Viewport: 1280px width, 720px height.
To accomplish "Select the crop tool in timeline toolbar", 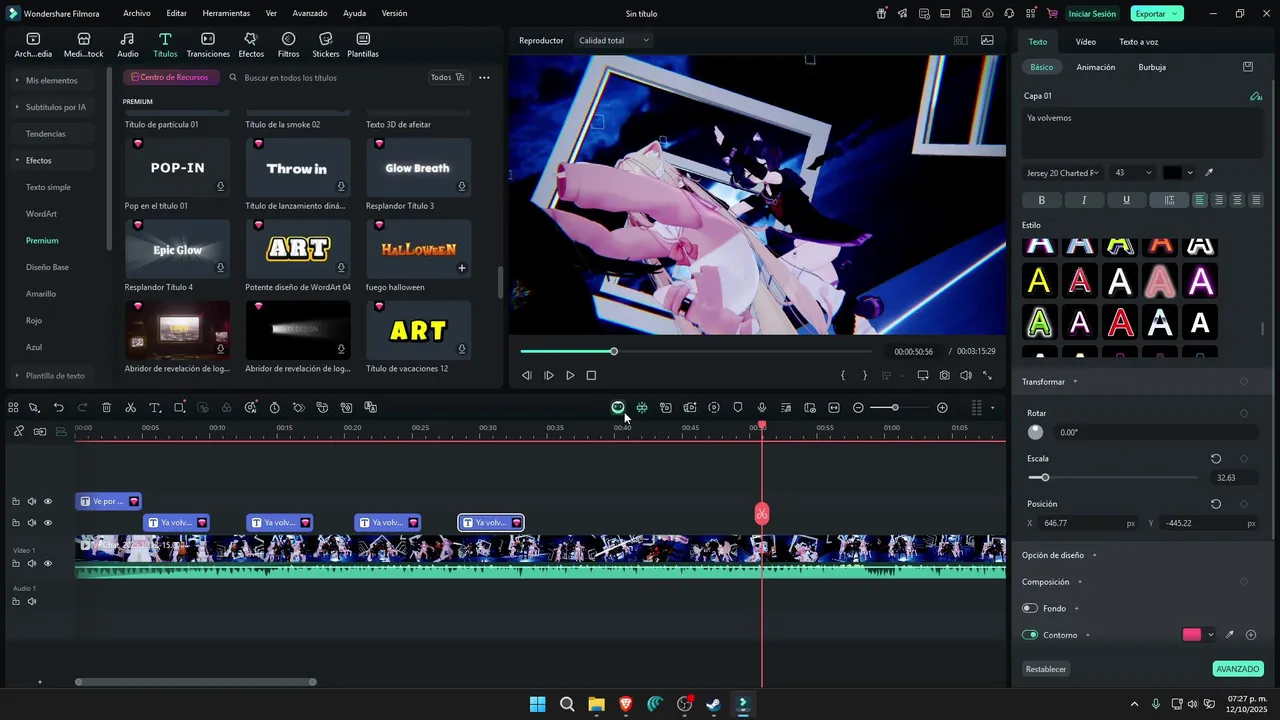I will [x=179, y=408].
